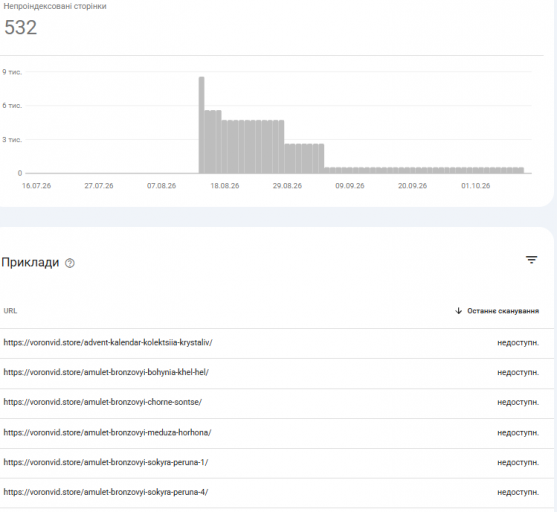The image size is (557, 512).
Task: Click the 3 тис. axis label
Action: (x=12, y=140)
